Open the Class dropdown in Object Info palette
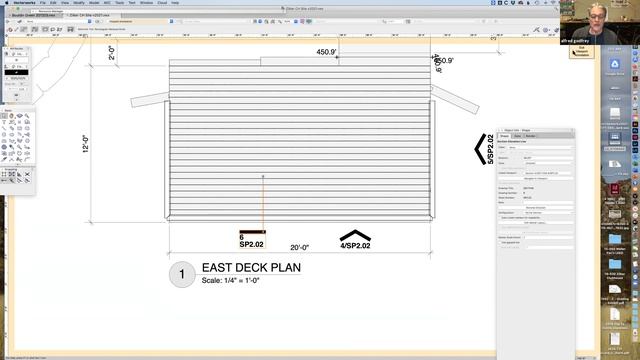The image size is (640, 360). (540, 147)
